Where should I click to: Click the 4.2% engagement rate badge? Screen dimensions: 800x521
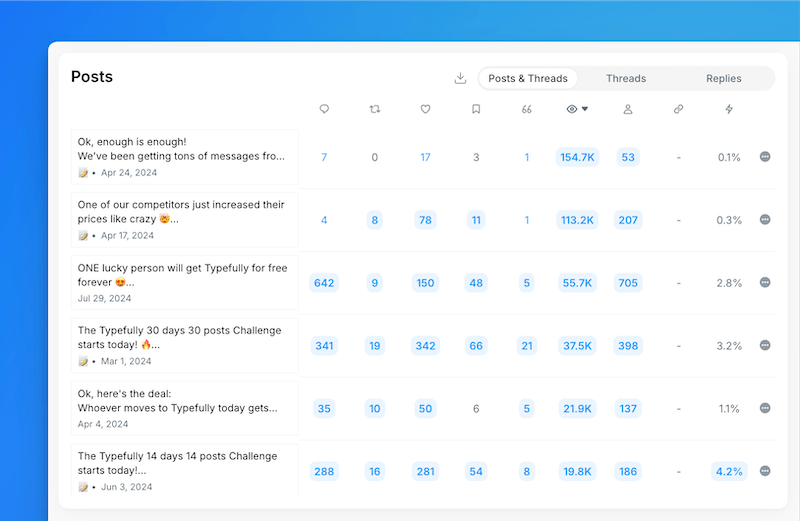(729, 471)
